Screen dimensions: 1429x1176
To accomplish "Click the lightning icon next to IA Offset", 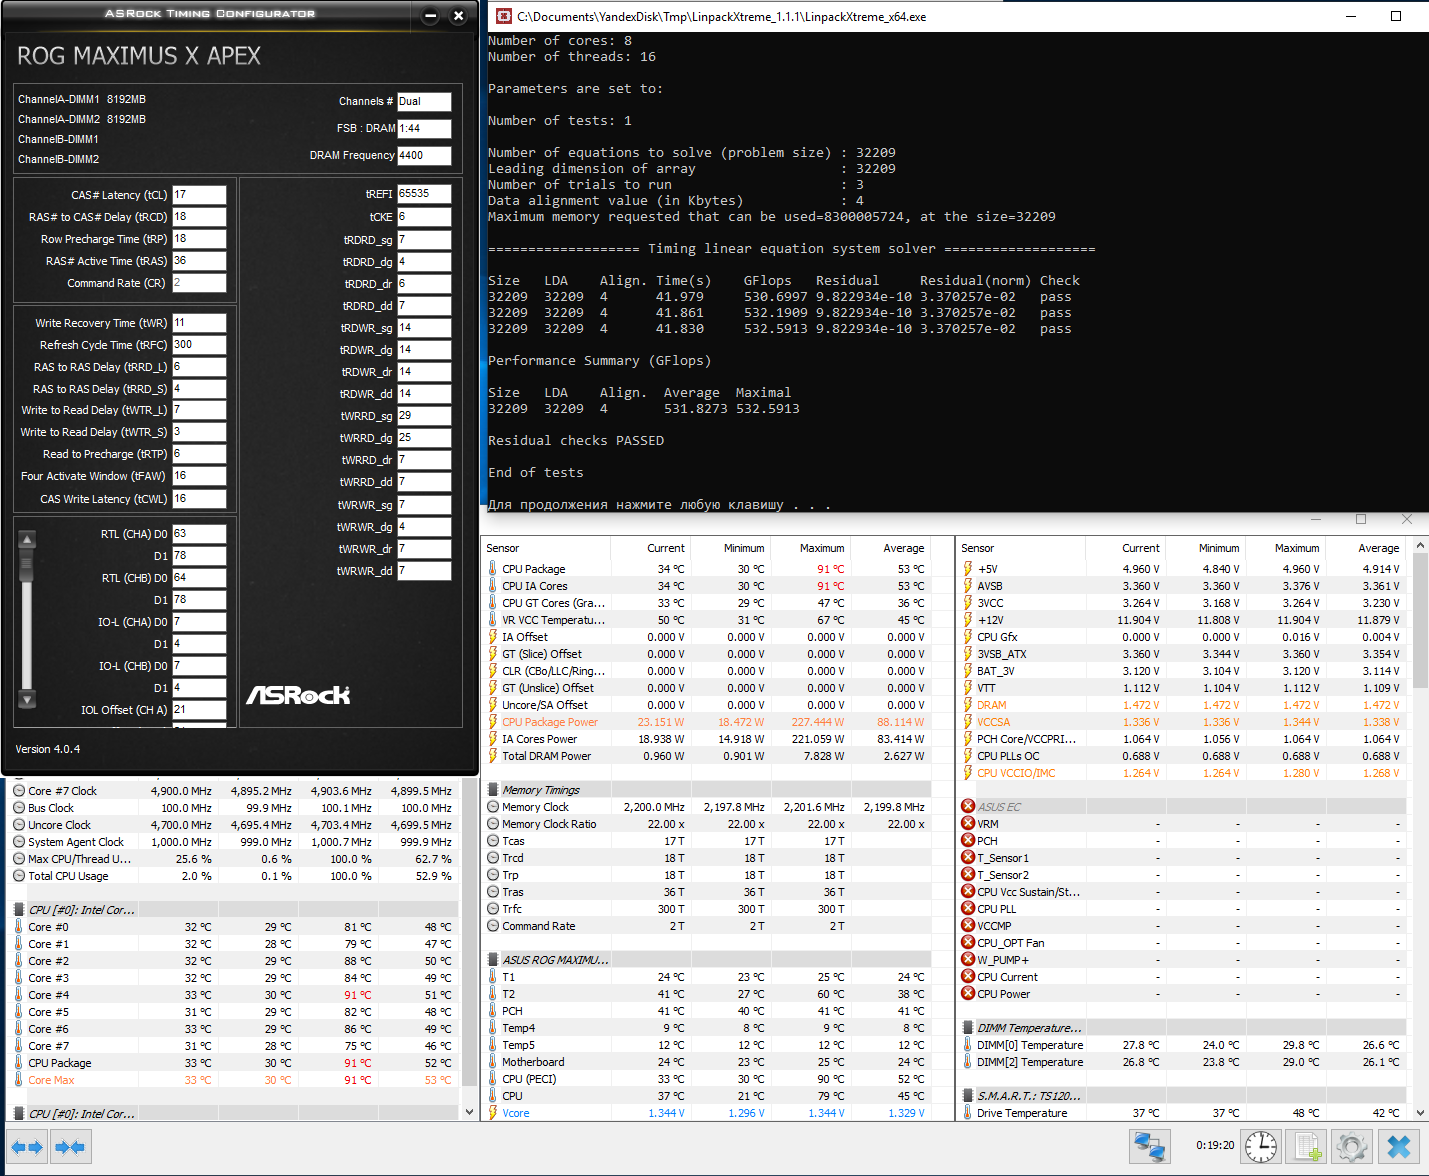I will (492, 637).
